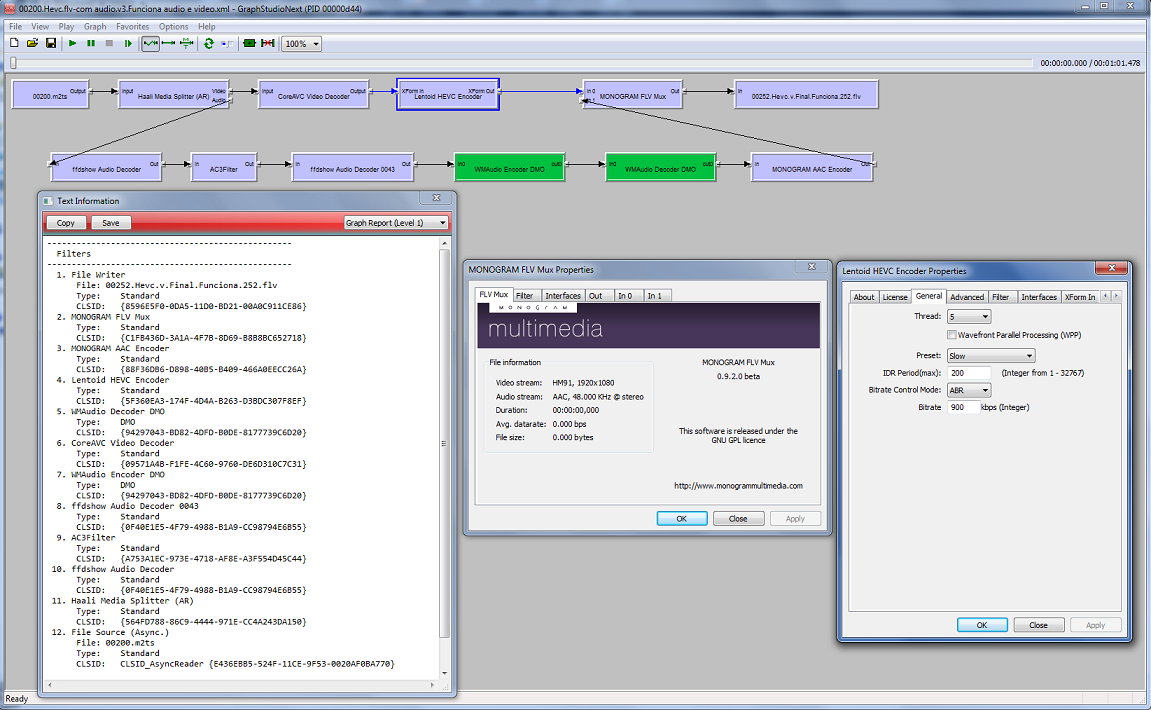The width and height of the screenshot is (1151, 710).
Task: Open the Favorites menu
Action: point(132,26)
